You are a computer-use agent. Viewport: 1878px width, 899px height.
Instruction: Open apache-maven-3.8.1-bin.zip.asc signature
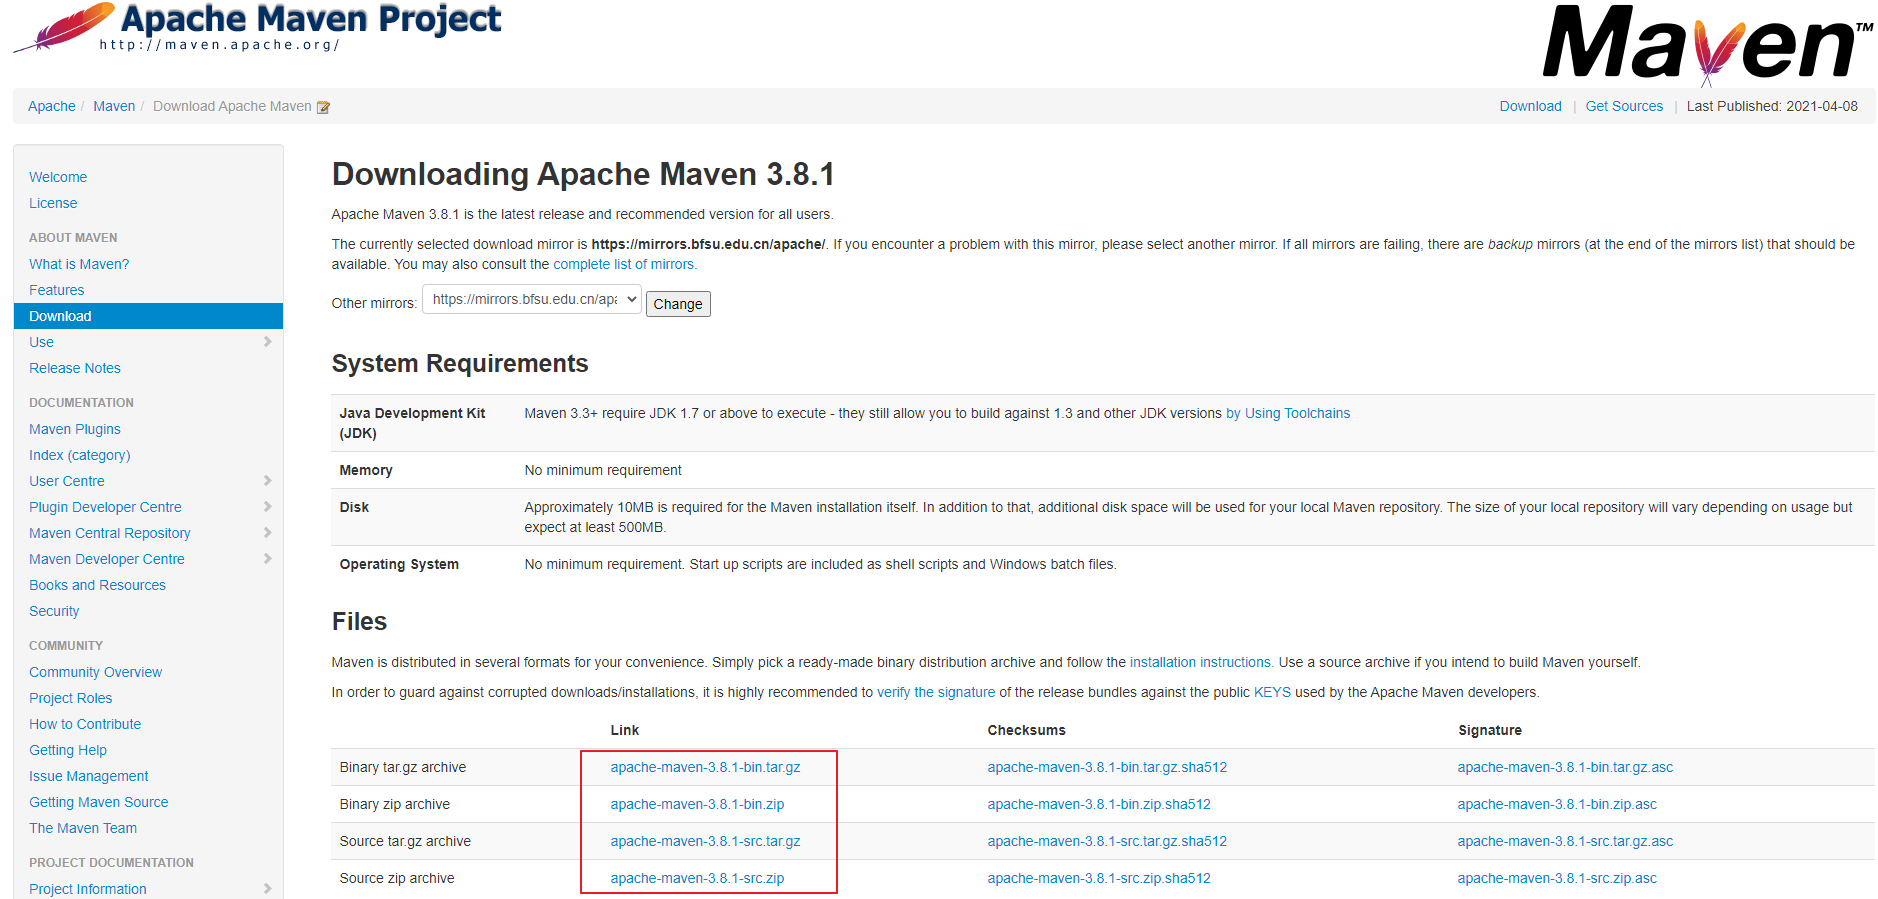1557,804
